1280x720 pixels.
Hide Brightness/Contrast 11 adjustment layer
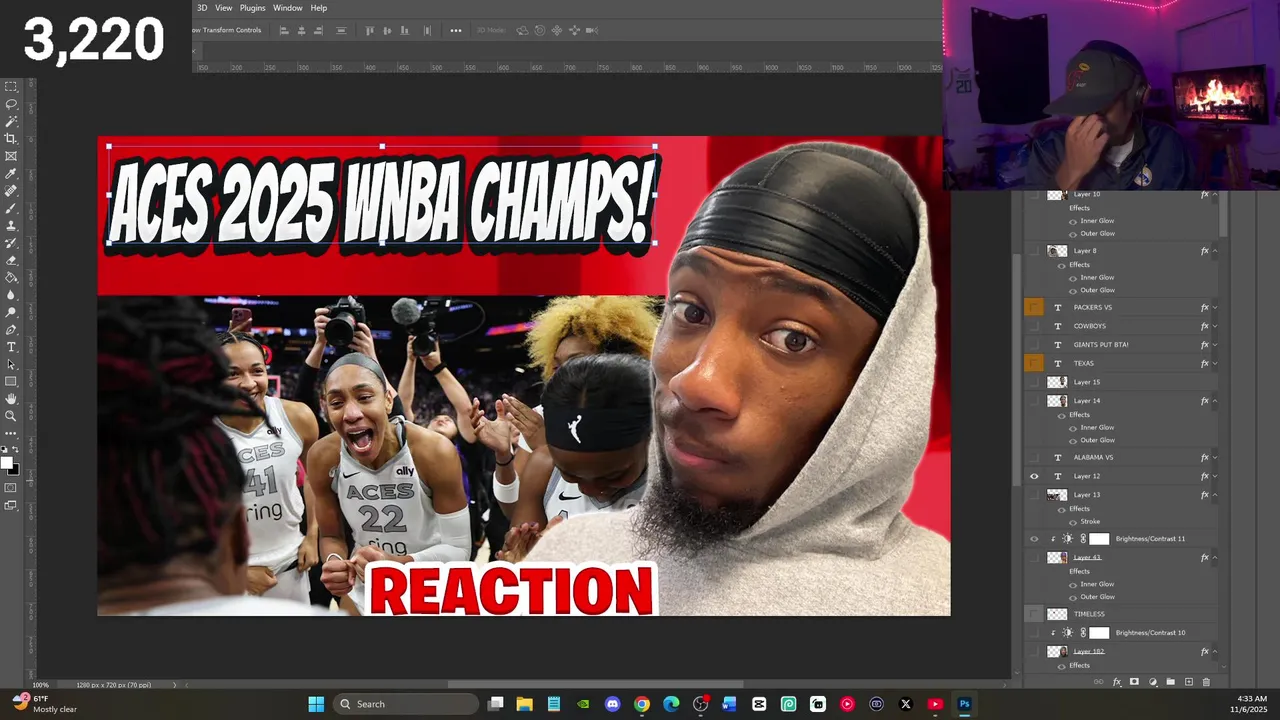(1034, 539)
